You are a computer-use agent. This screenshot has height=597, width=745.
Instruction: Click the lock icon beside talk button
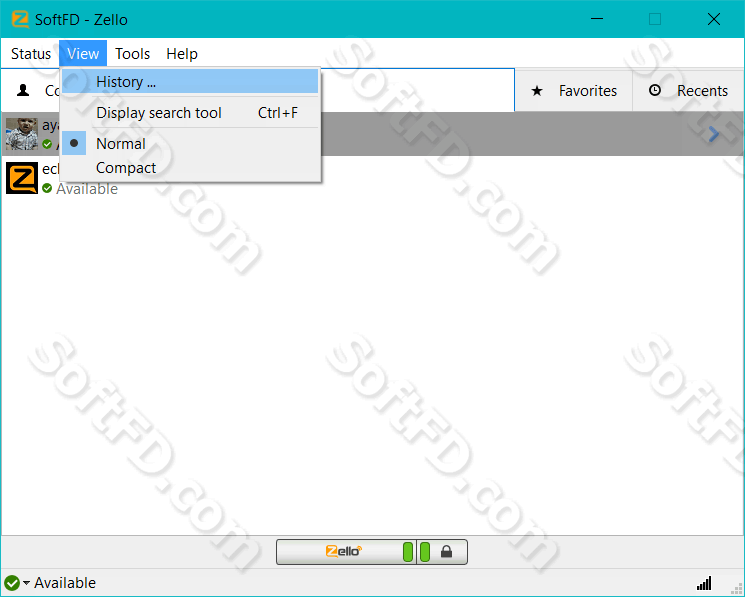coord(446,552)
